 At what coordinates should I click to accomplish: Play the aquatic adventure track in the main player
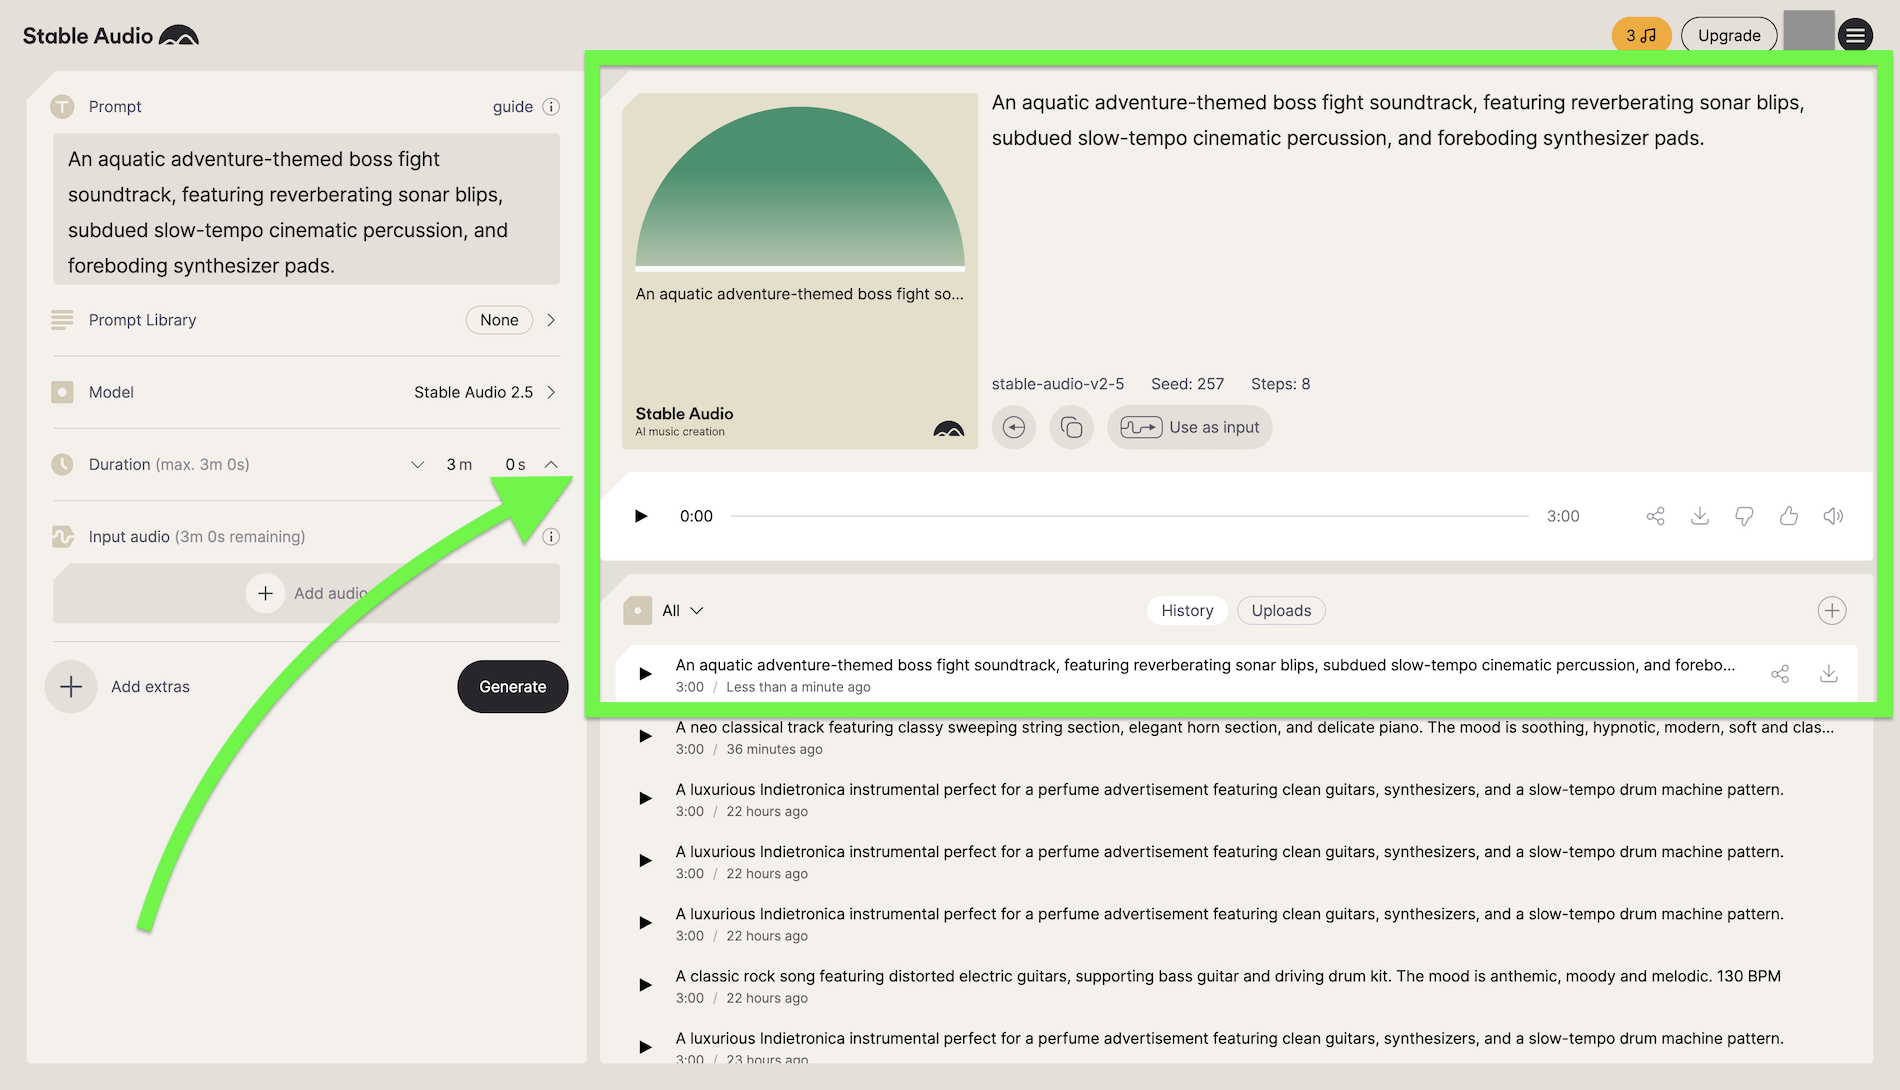tap(641, 516)
